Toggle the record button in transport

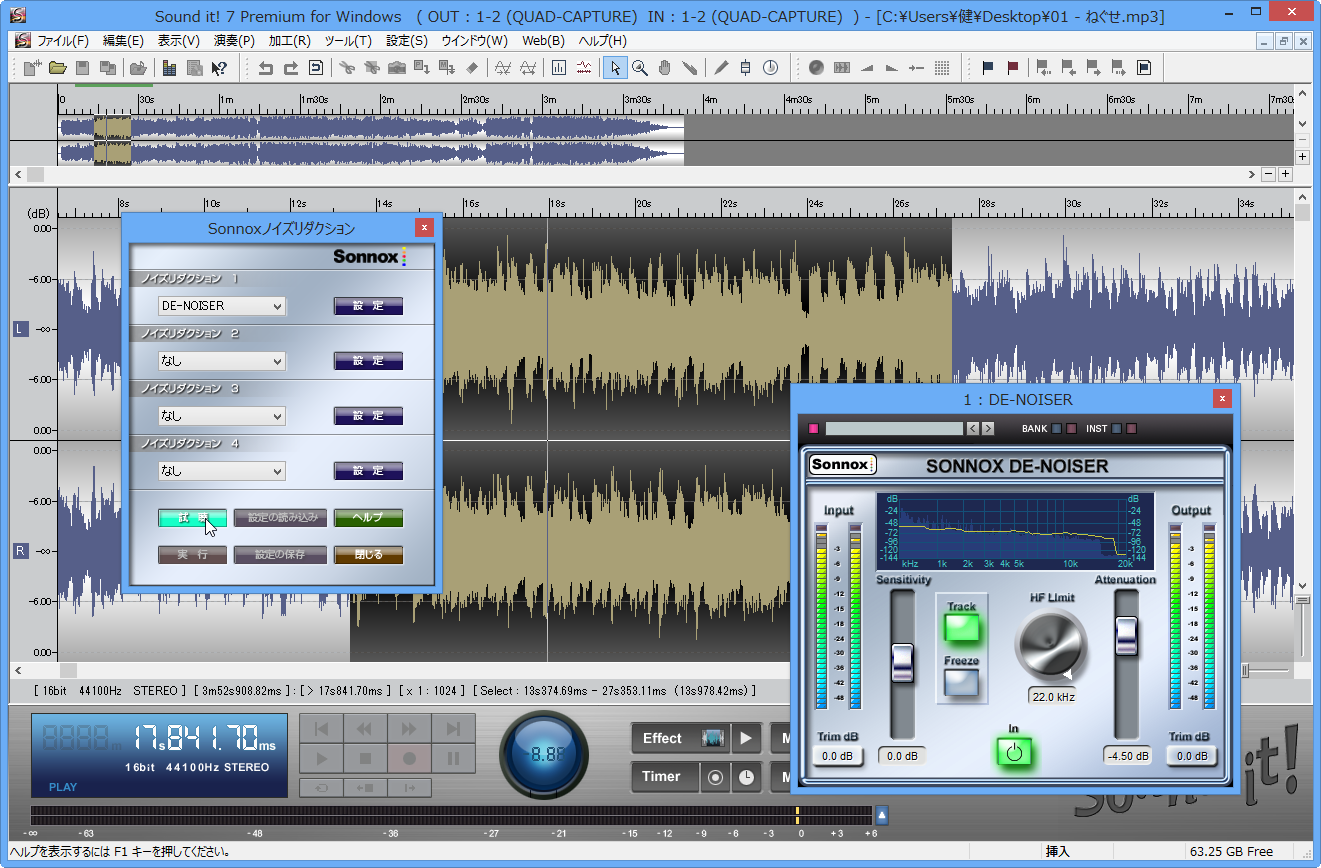pyautogui.click(x=409, y=759)
